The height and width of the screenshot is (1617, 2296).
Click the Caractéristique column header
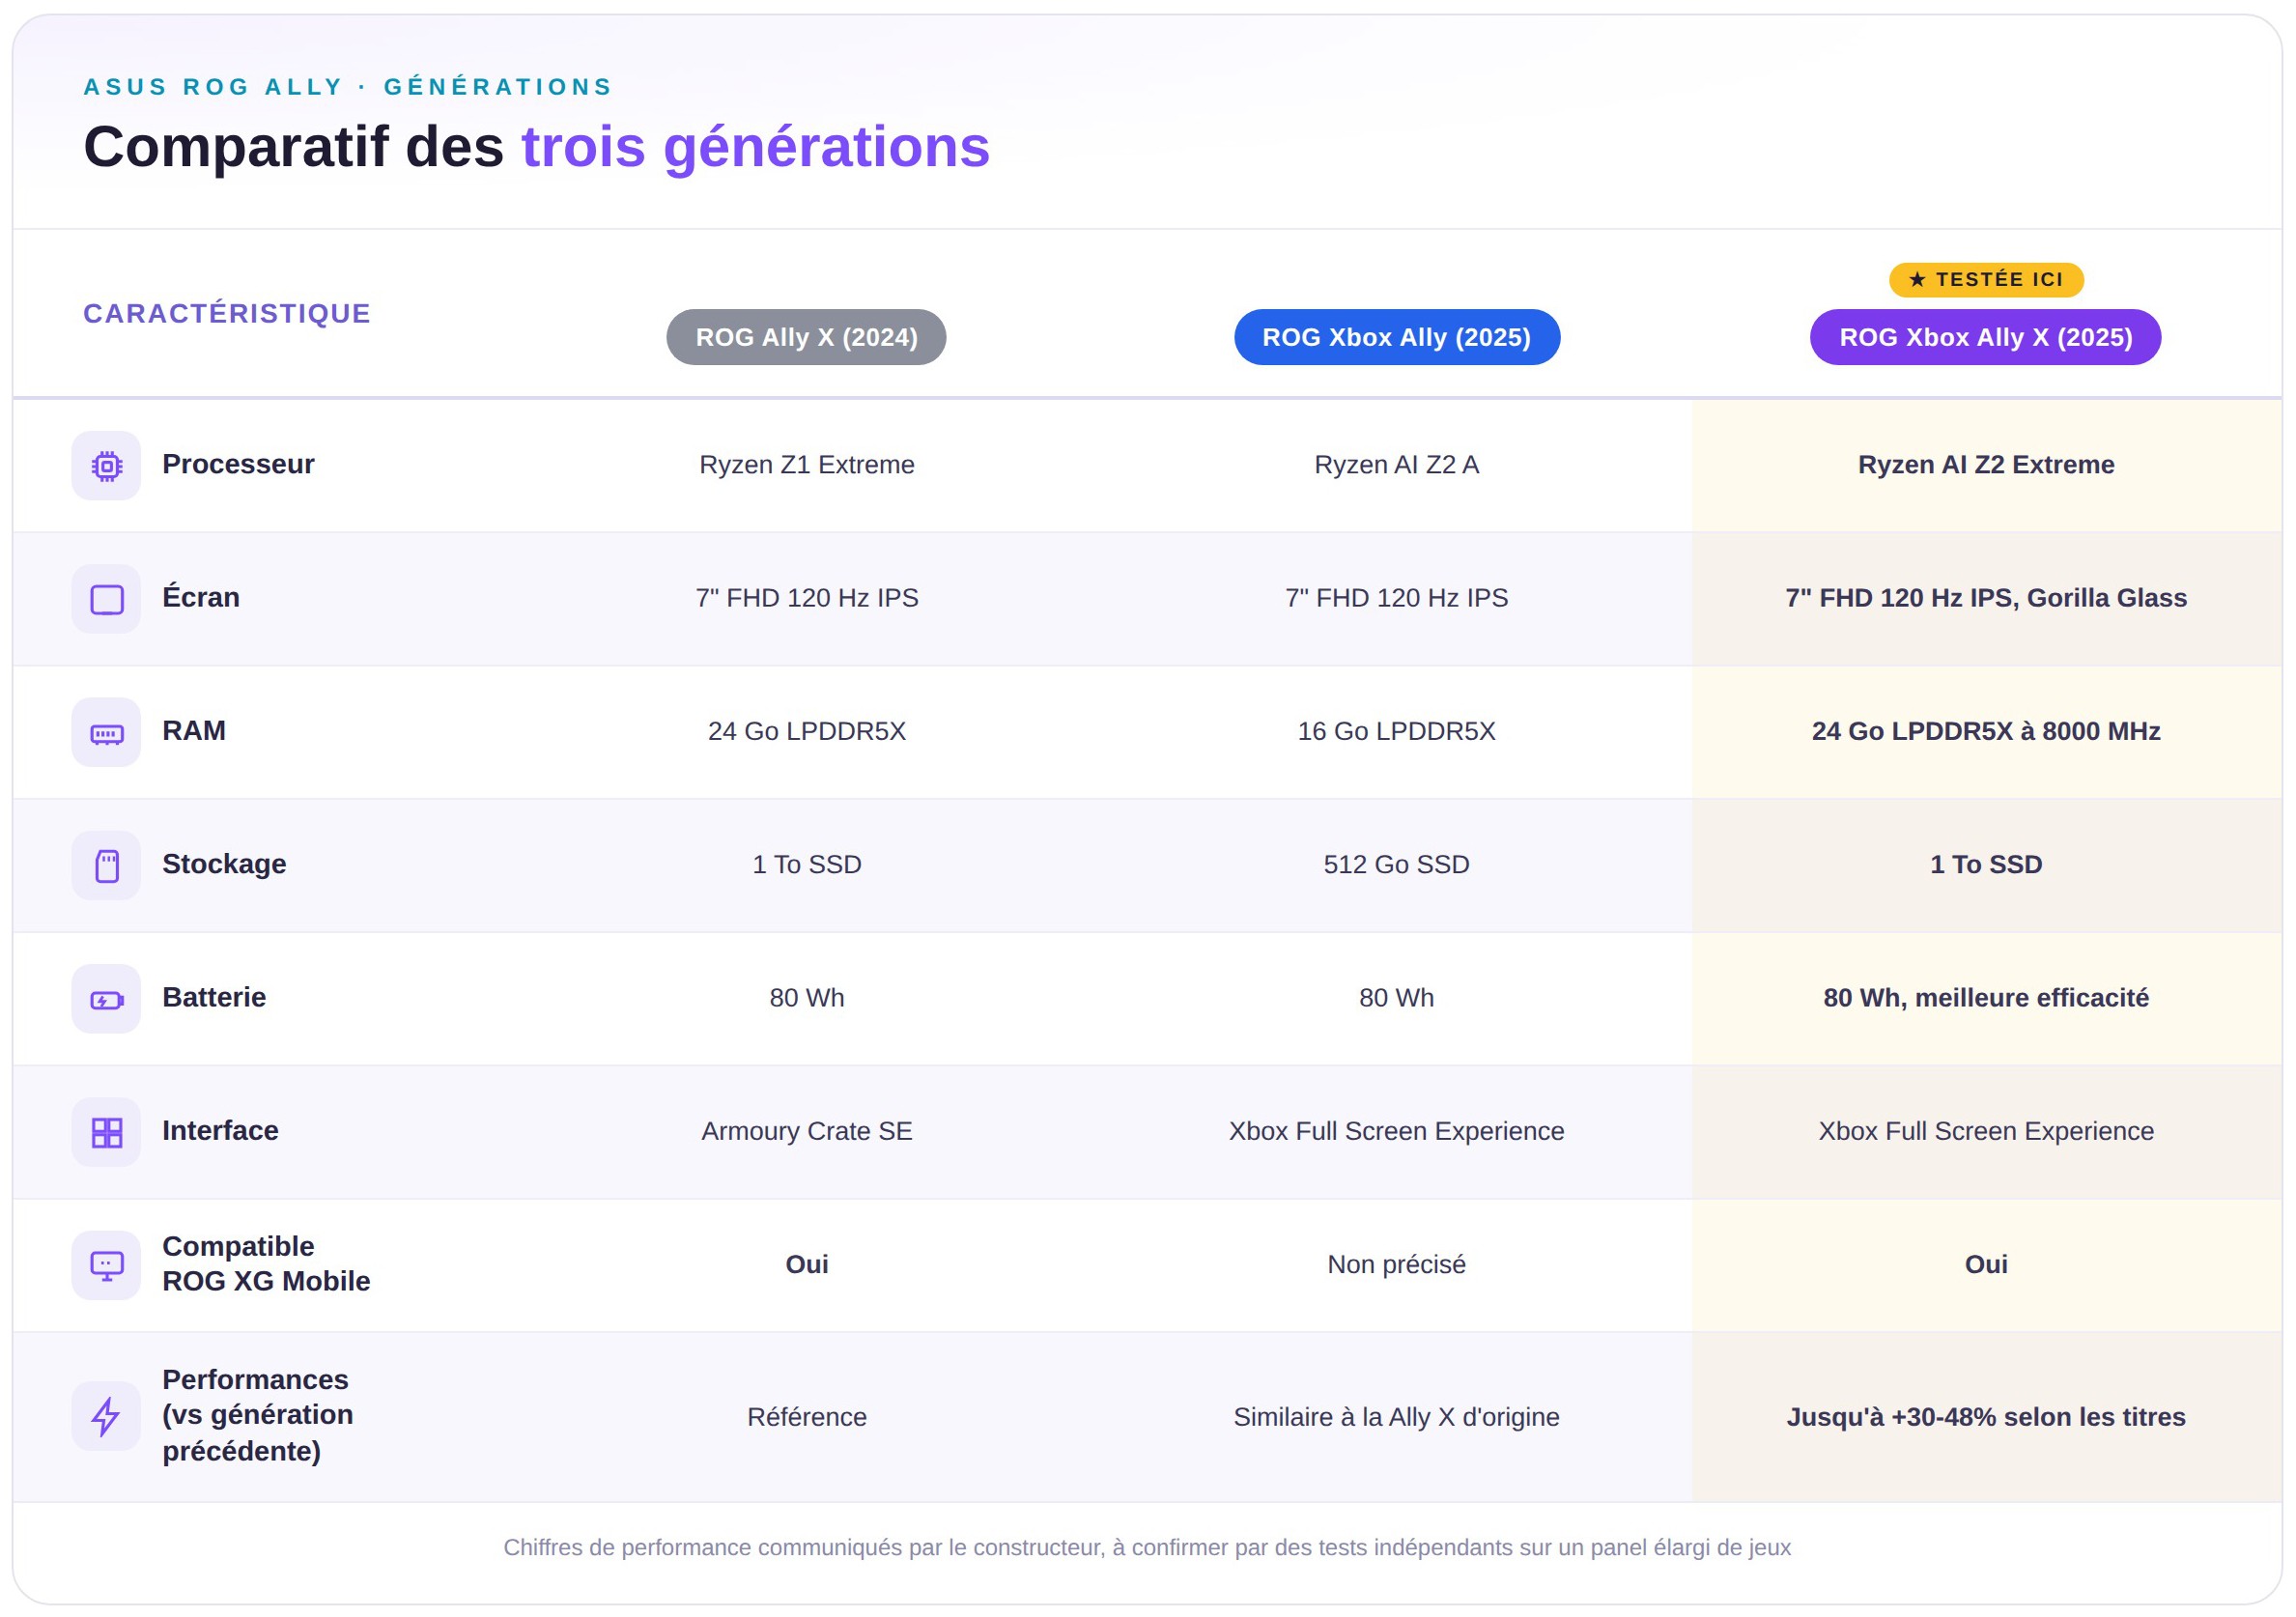(227, 314)
